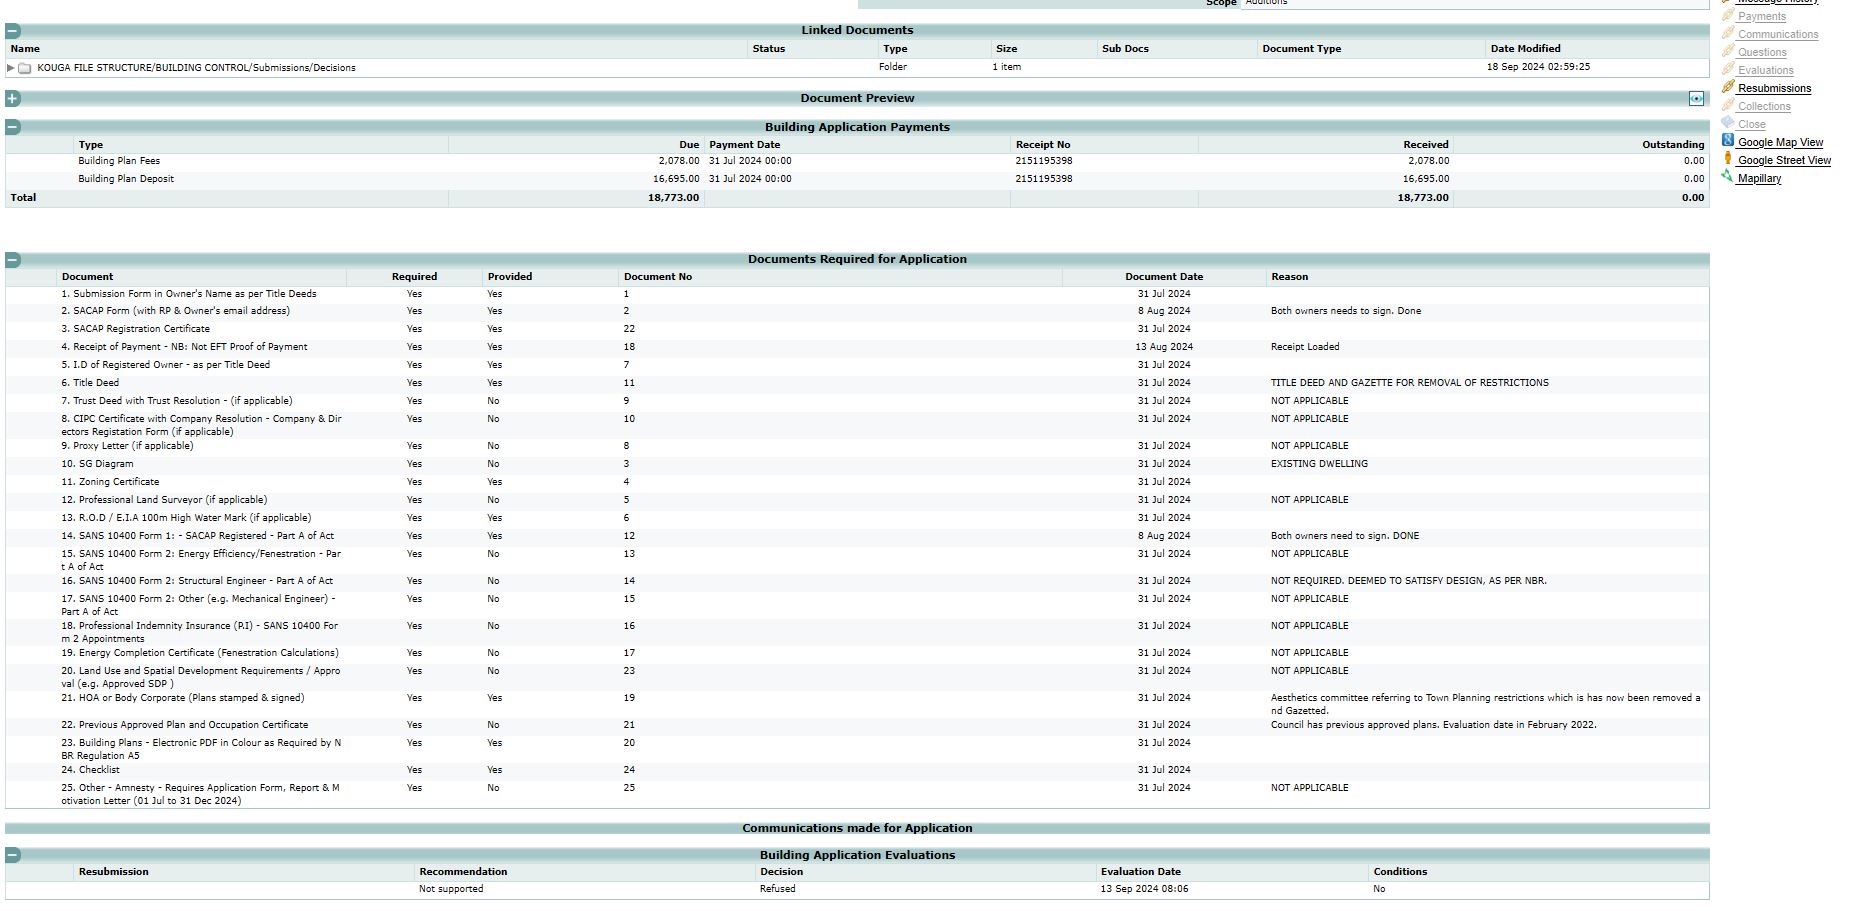This screenshot has width=1856, height=911.
Task: Click the 13 Aug 2024 document date
Action: click(x=1164, y=347)
